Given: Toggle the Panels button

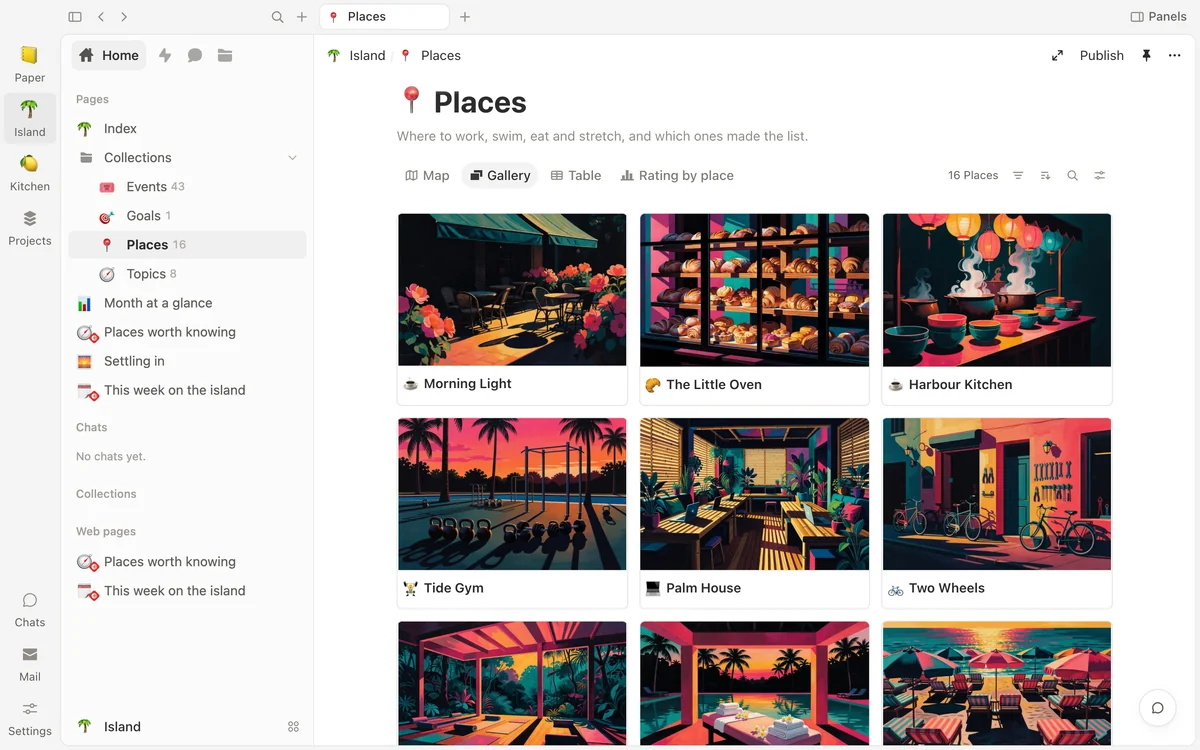Looking at the screenshot, I should pos(1158,17).
